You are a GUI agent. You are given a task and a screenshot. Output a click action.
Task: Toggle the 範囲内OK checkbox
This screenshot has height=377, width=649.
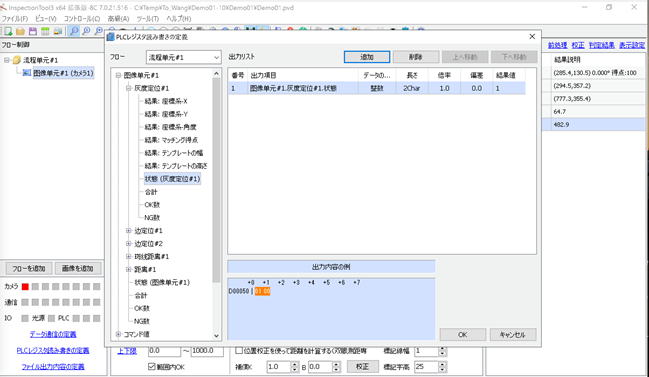point(151,366)
